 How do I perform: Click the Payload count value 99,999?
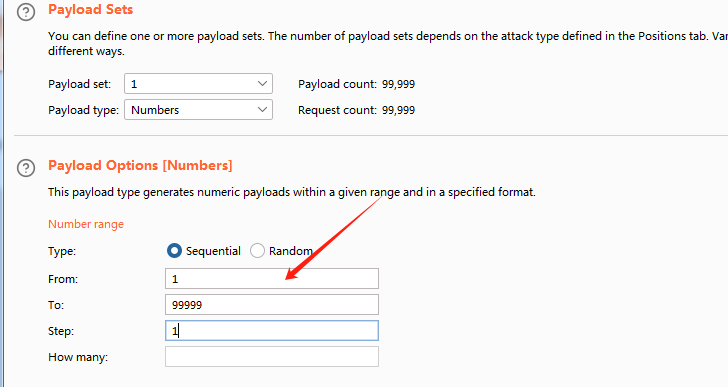(398, 84)
